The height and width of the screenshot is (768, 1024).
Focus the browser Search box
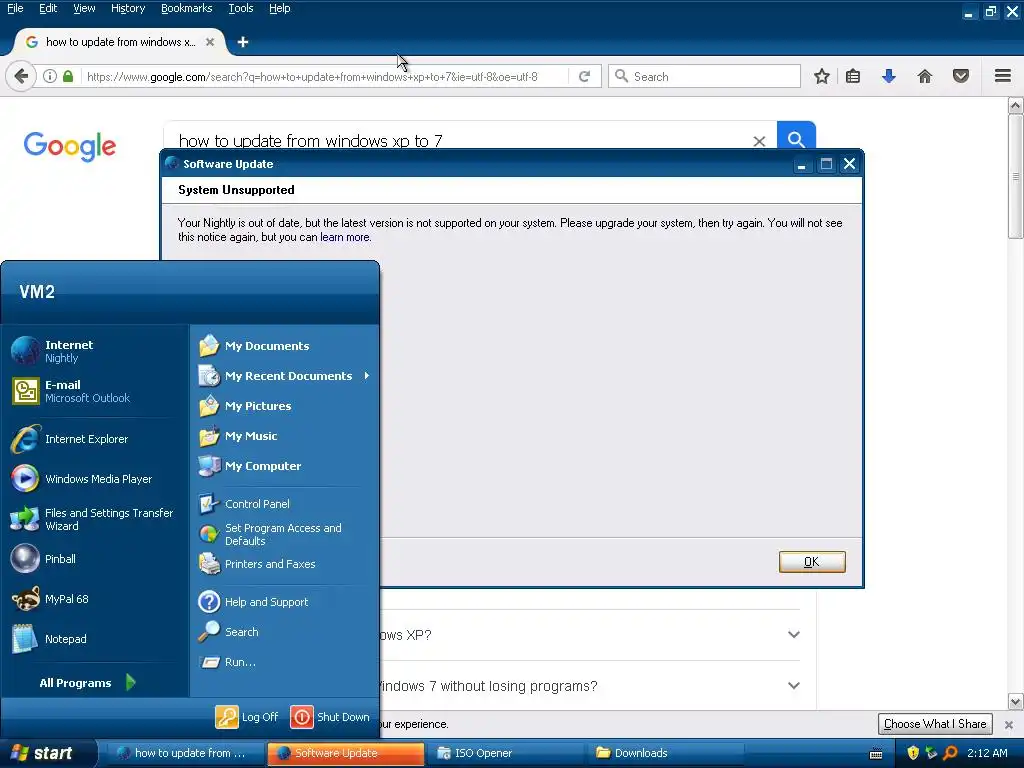pyautogui.click(x=704, y=76)
